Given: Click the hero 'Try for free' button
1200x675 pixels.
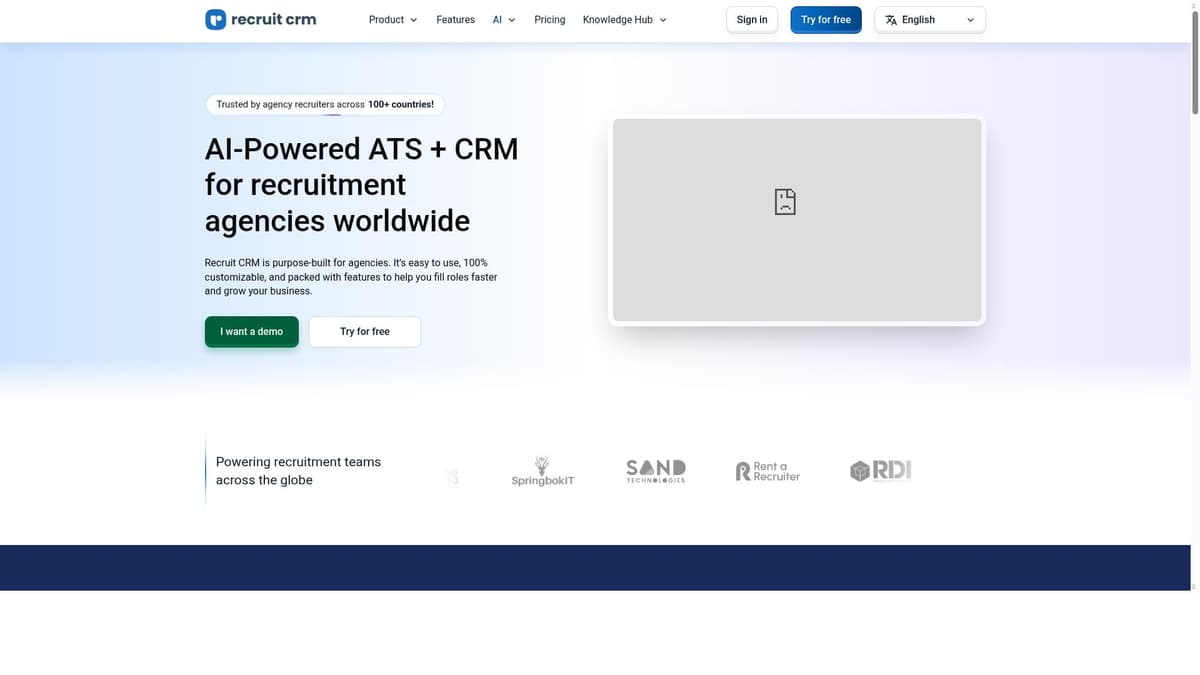Looking at the screenshot, I should click(x=364, y=331).
